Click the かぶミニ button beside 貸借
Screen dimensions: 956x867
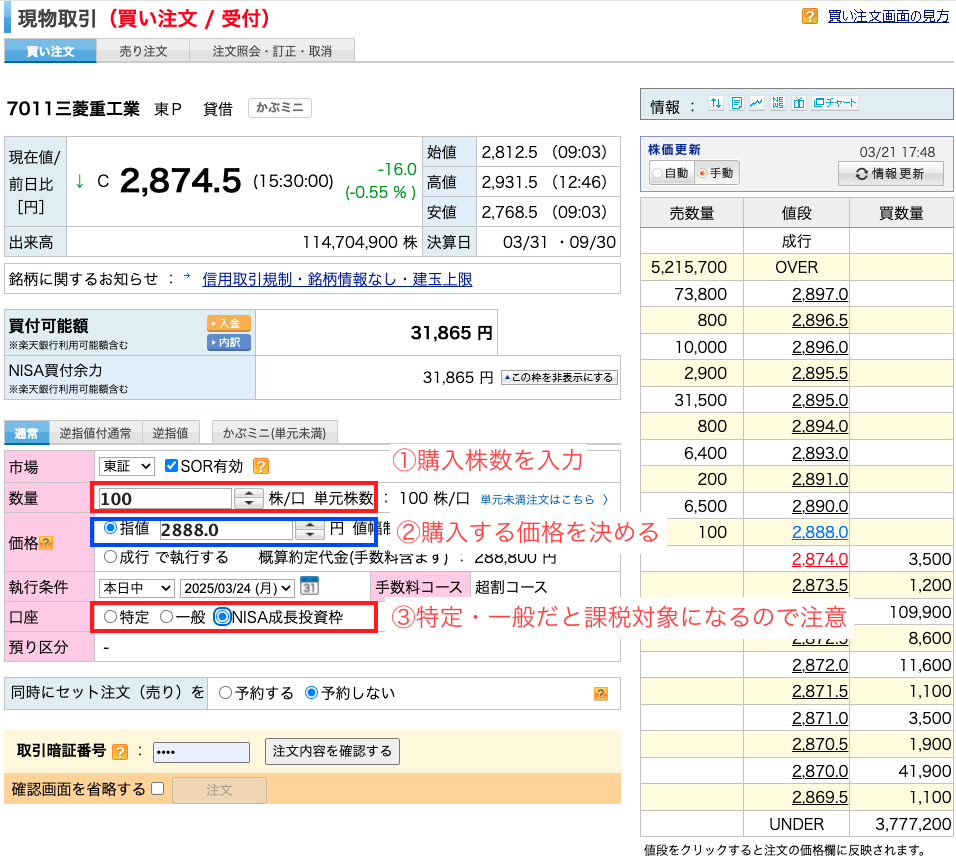pyautogui.click(x=280, y=108)
